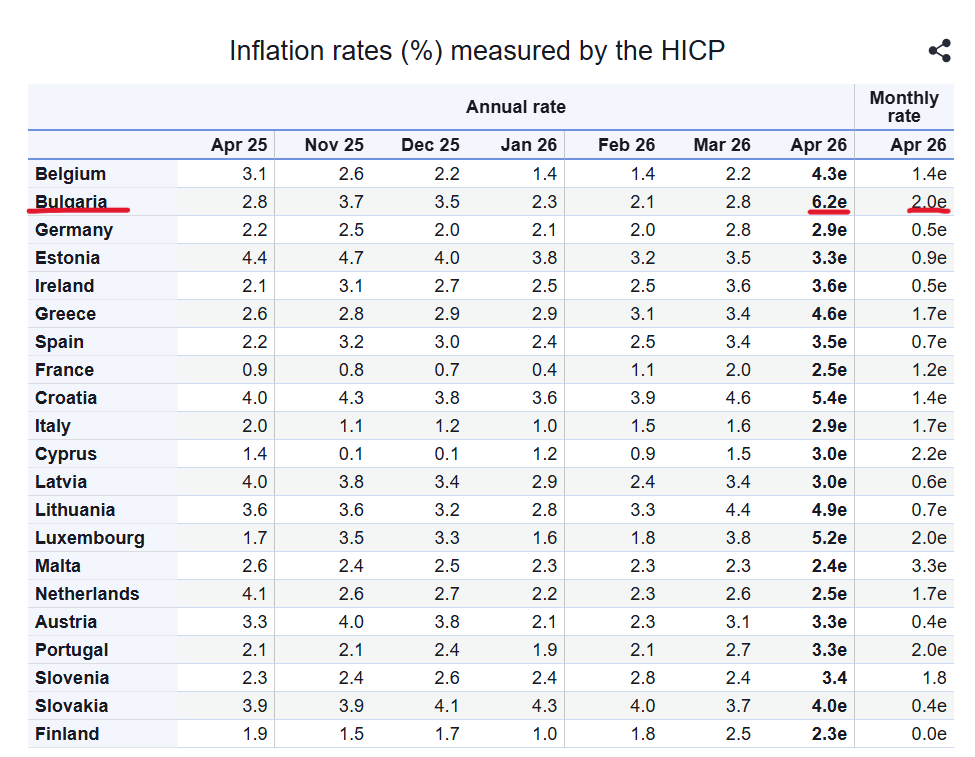The image size is (975, 757).
Task: Select the Bulgaria row label
Action: (71, 202)
